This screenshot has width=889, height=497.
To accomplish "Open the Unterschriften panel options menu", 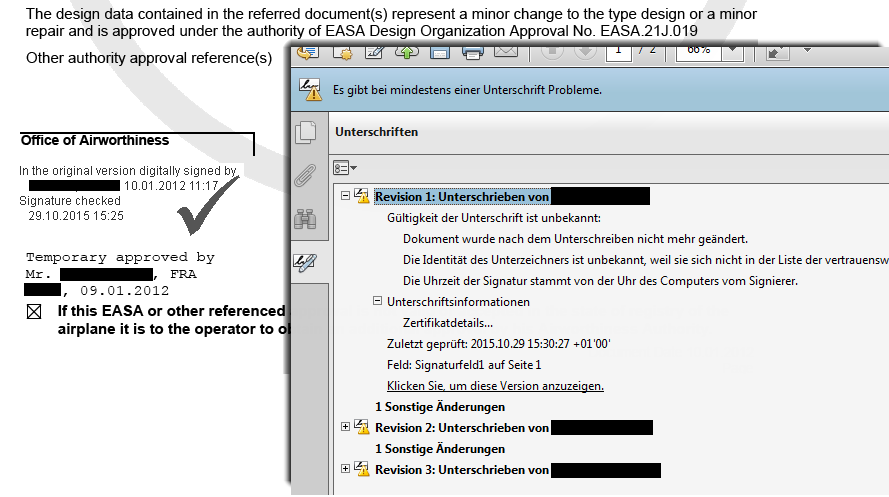I will point(345,168).
